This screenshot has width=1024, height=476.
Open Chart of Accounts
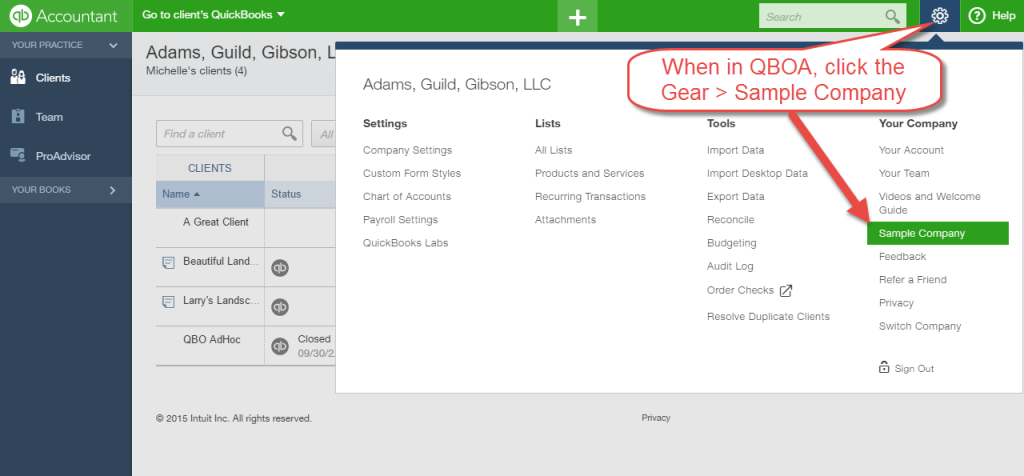[x=407, y=197]
